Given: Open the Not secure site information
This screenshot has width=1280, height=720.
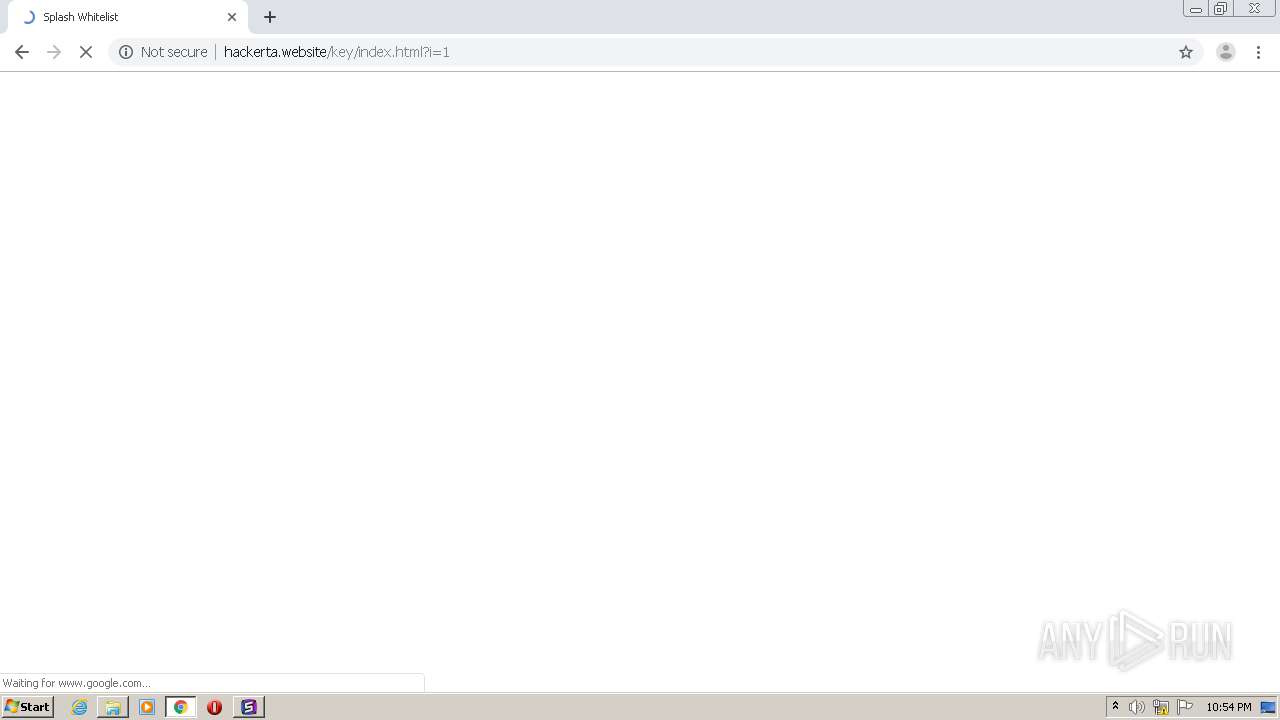Looking at the screenshot, I should pos(126,52).
